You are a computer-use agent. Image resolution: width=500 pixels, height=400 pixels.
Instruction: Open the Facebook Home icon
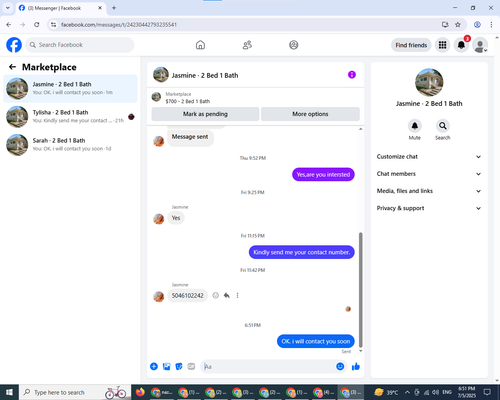click(200, 45)
